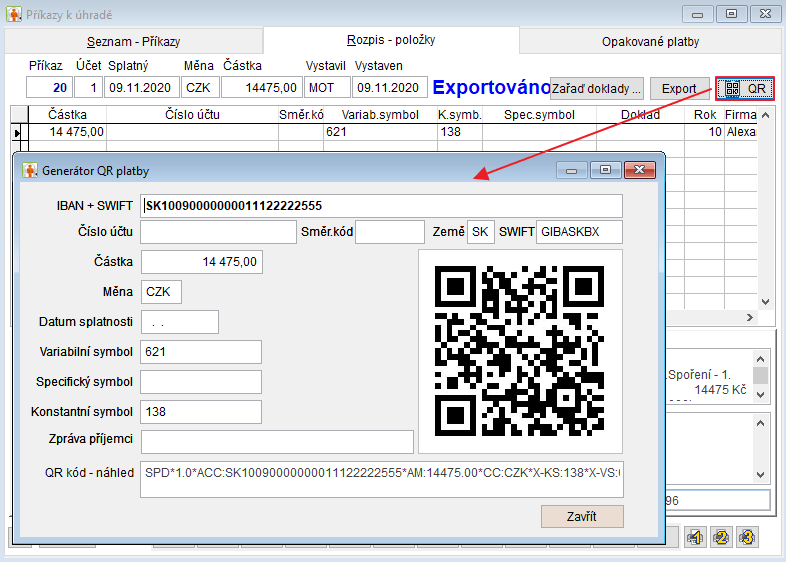Click grid cell with amount 14 475,00
The width and height of the screenshot is (786, 562).
(x=68, y=132)
